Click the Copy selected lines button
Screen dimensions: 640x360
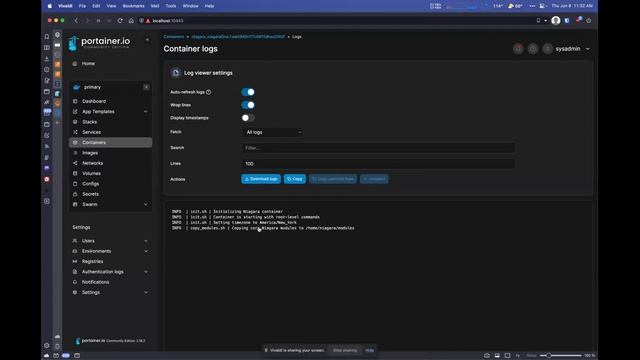click(333, 179)
